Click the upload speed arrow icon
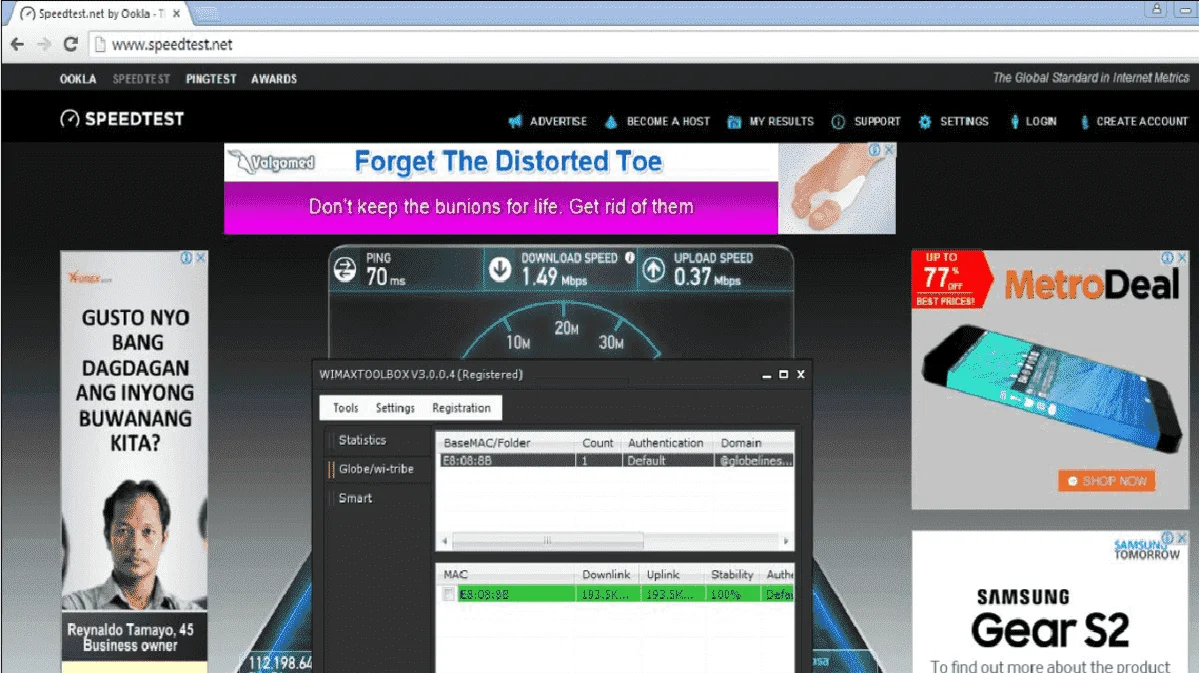 (653, 269)
